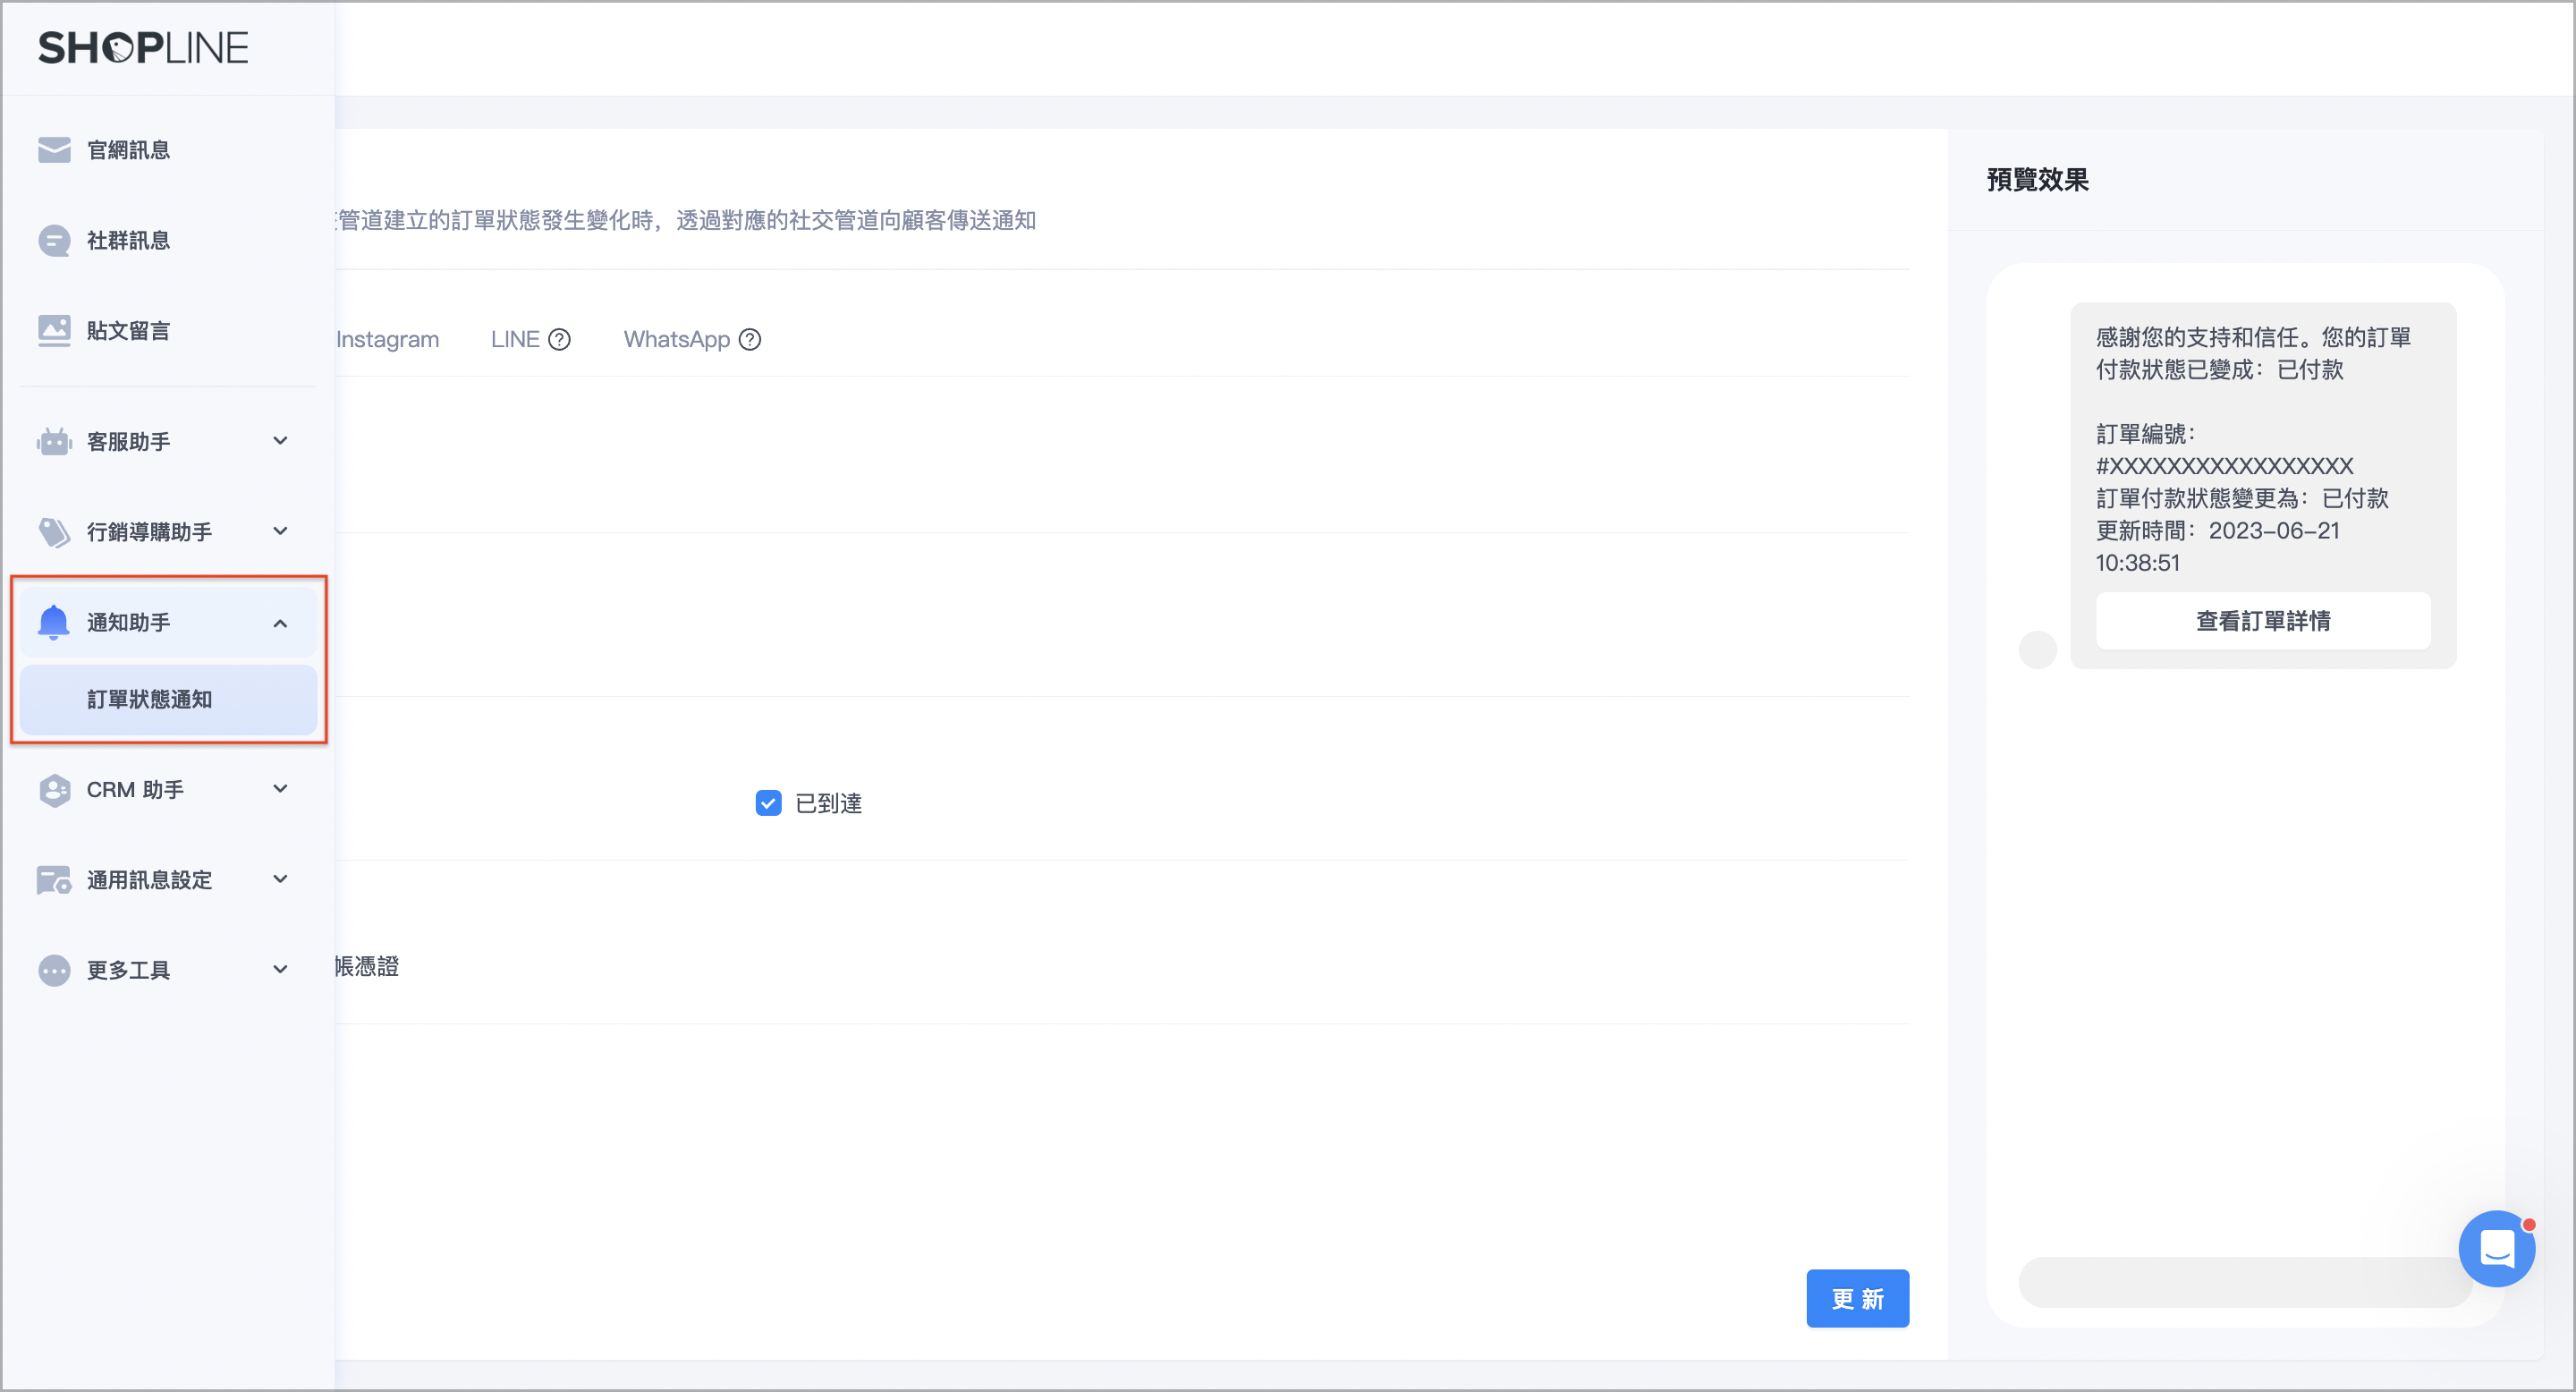
Task: Click the bell icon for 通知助手
Action: (54, 622)
